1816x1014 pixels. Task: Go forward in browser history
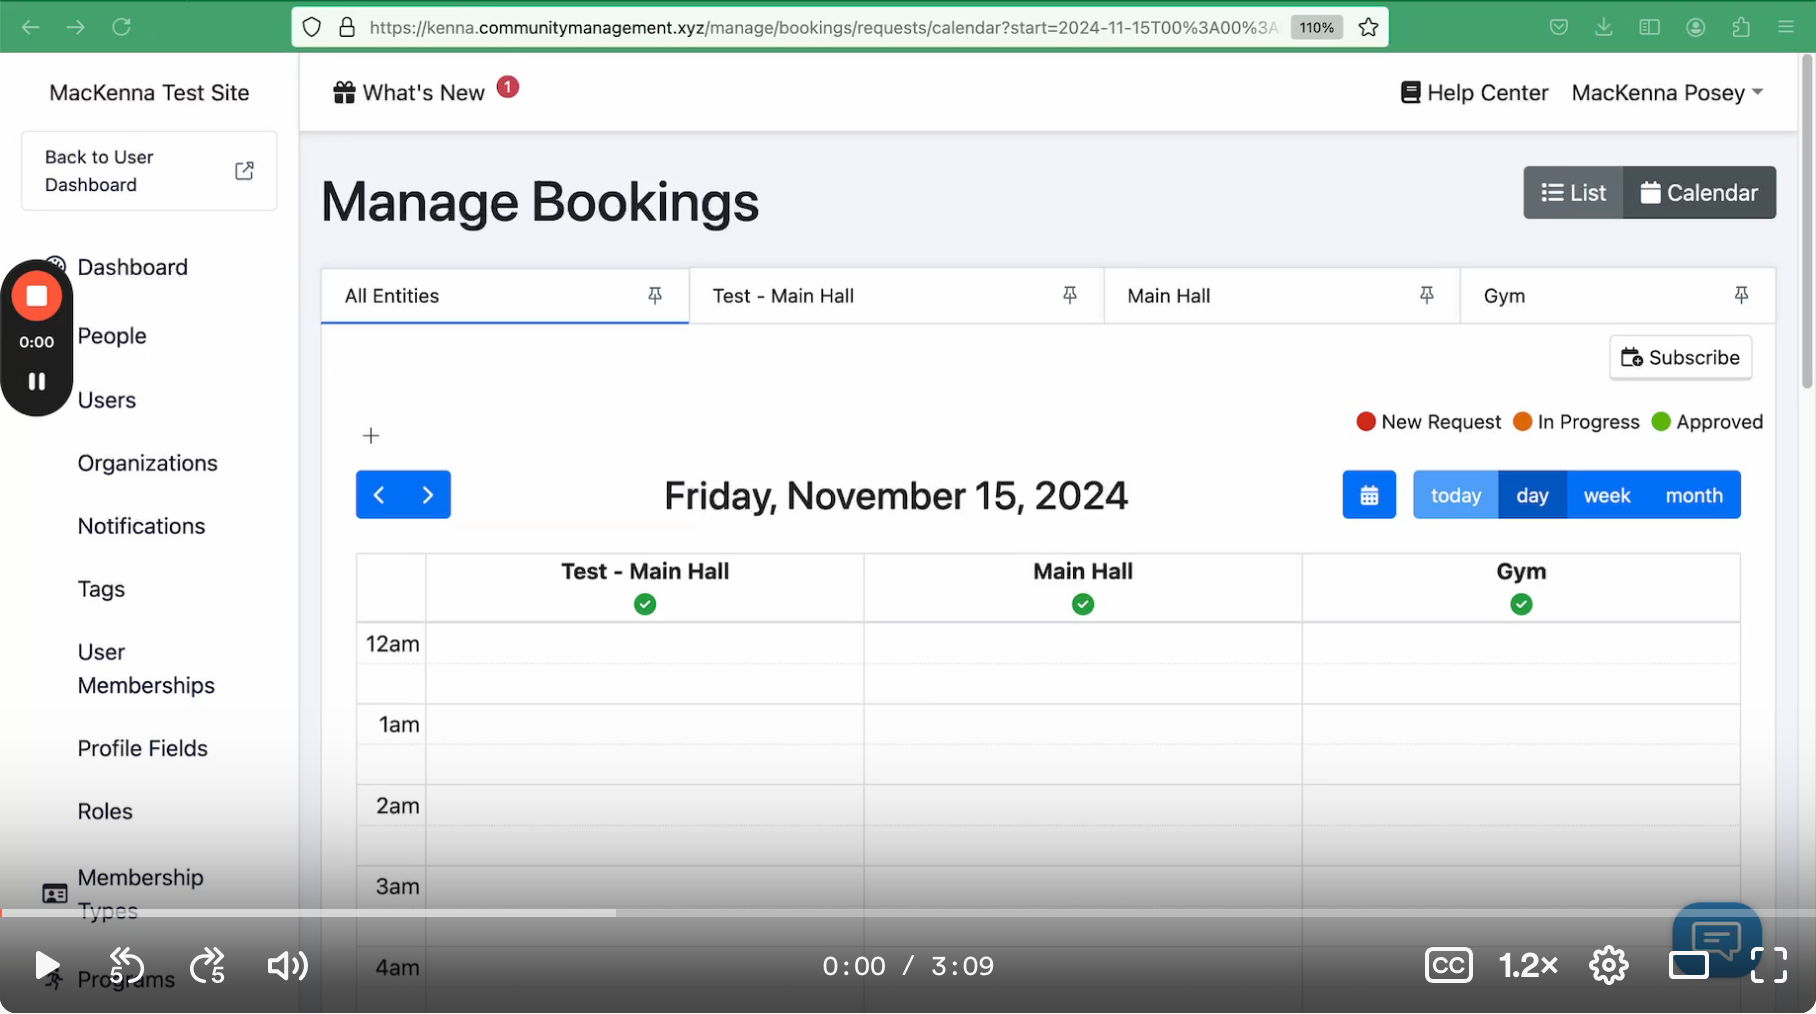tap(76, 27)
